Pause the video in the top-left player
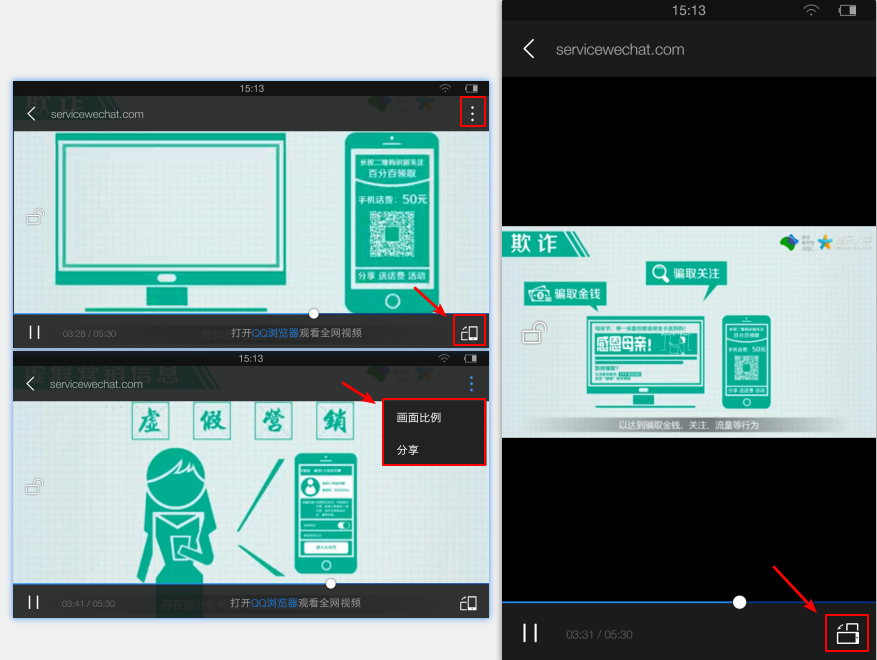The height and width of the screenshot is (660, 877). [34, 333]
